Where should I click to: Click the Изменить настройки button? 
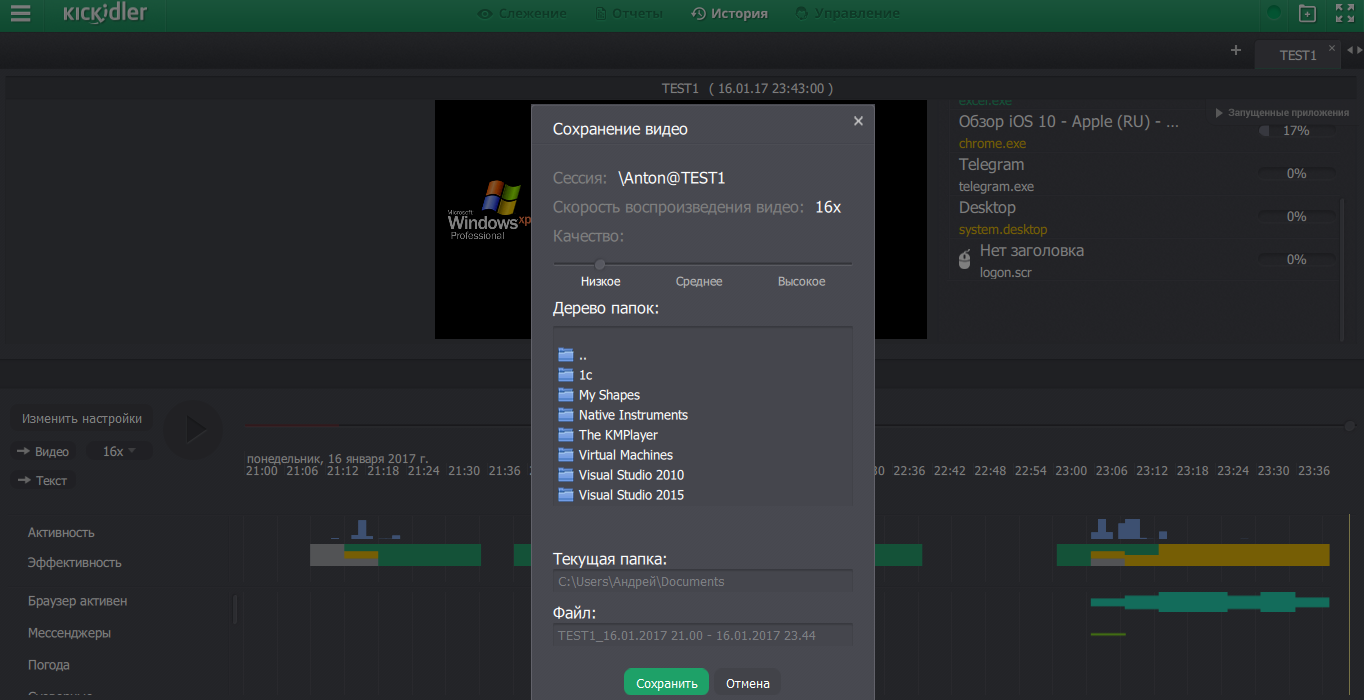pos(82,419)
